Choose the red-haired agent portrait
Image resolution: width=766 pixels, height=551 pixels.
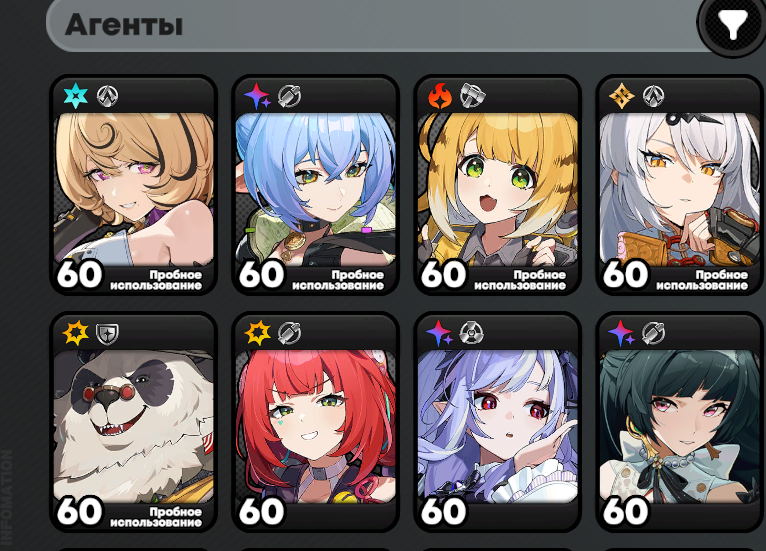[x=316, y=426]
